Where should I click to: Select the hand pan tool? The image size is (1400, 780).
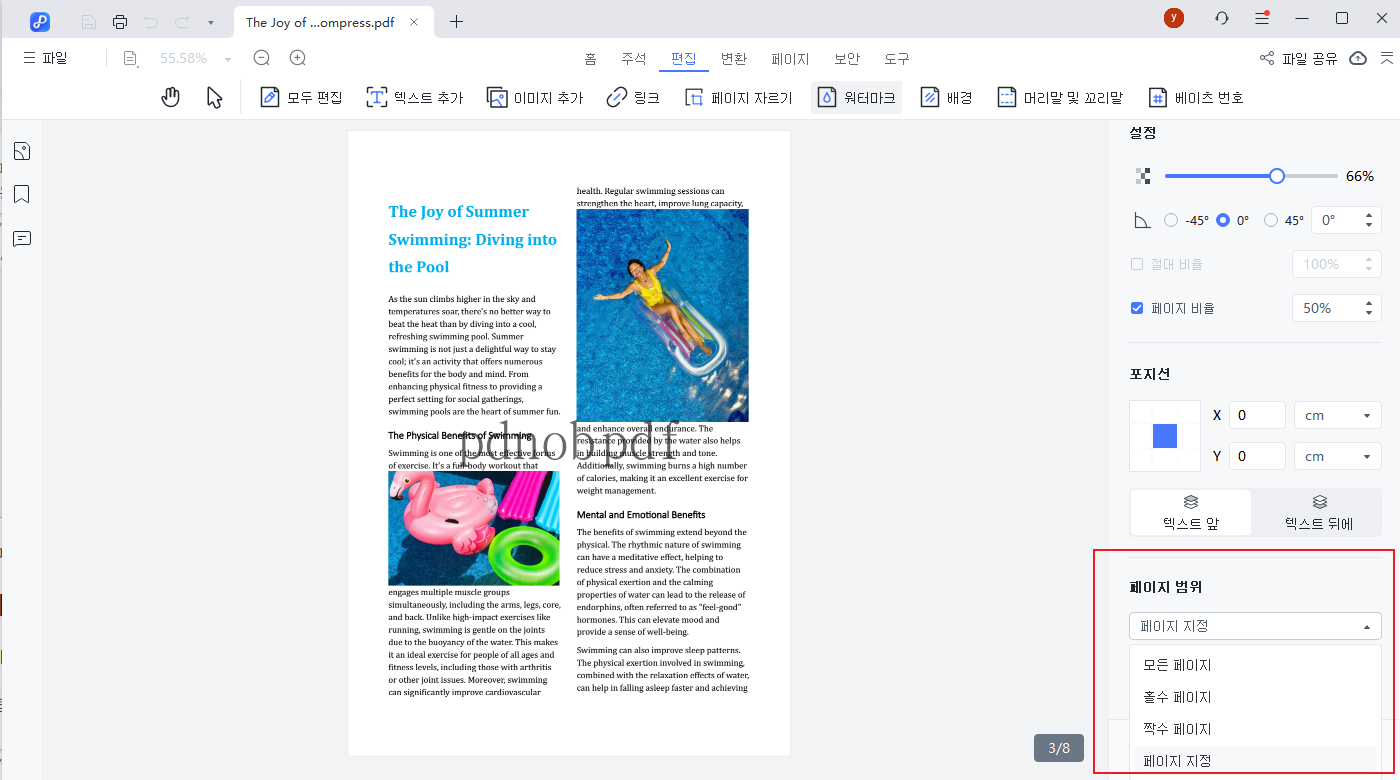[x=171, y=97]
